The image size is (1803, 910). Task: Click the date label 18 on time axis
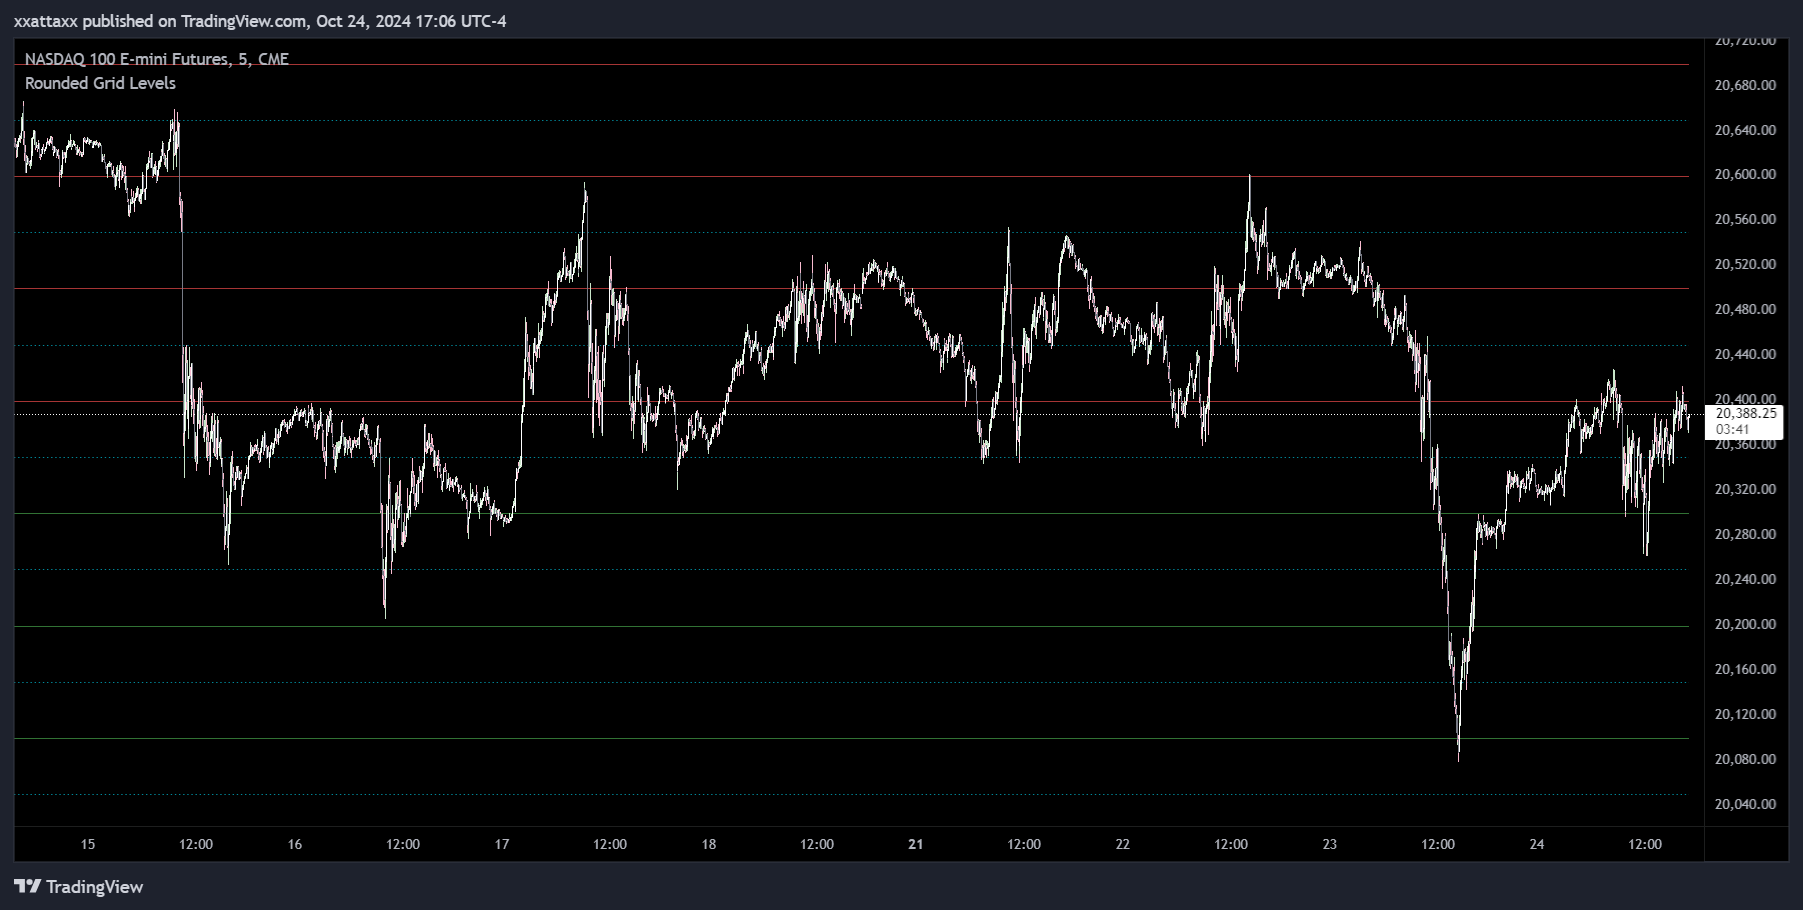click(x=709, y=844)
